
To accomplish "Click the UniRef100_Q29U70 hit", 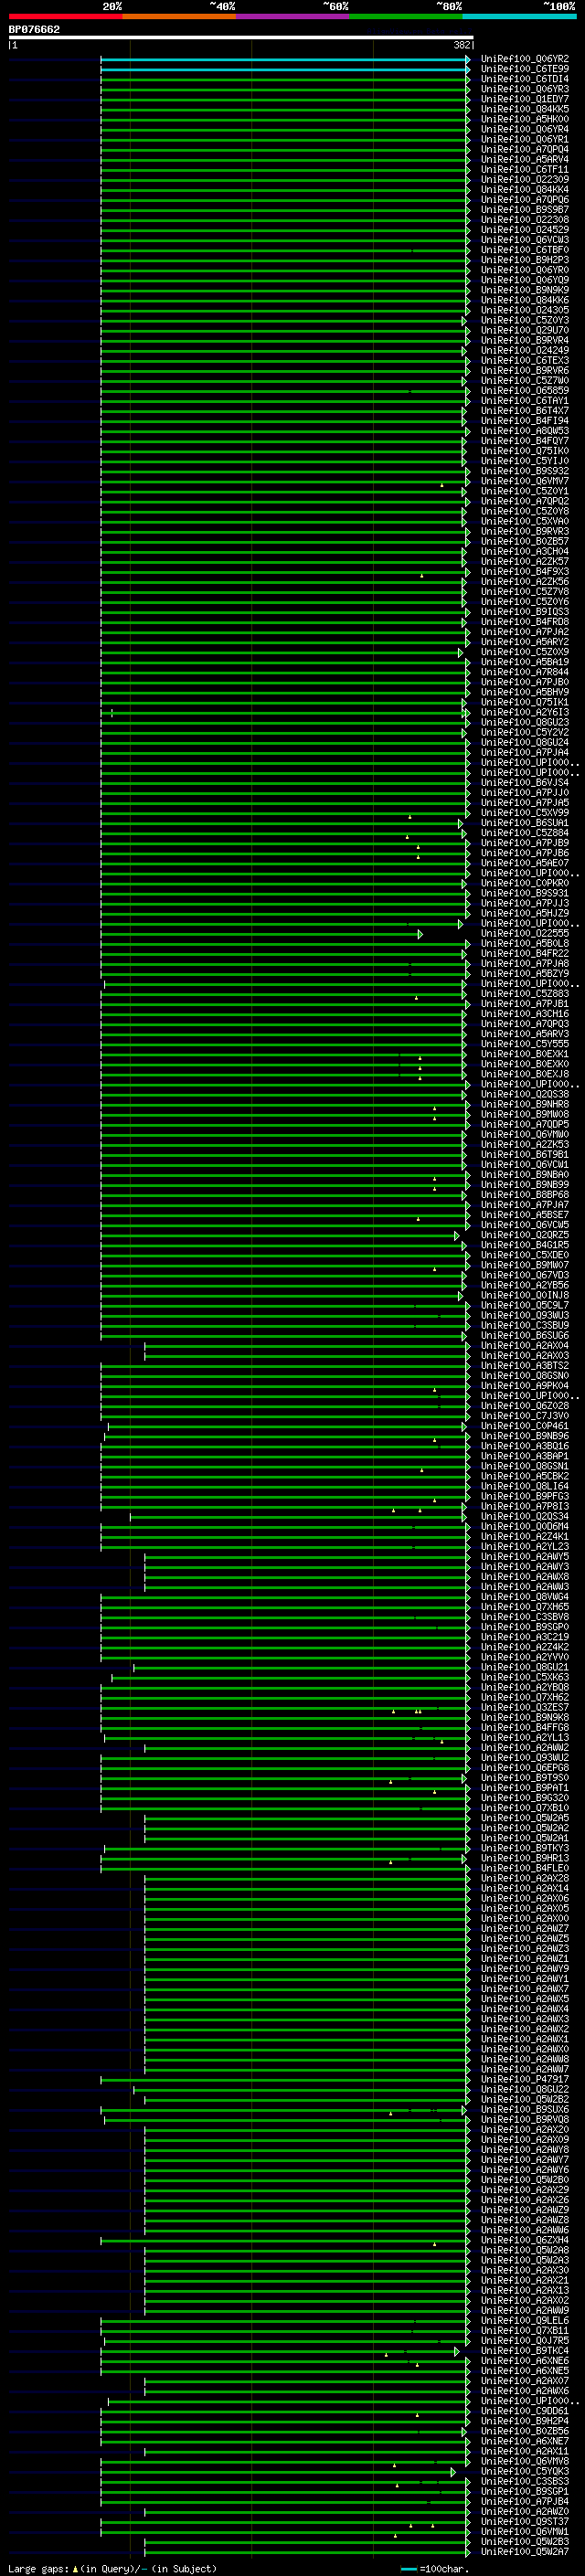I will pyautogui.click(x=525, y=331).
